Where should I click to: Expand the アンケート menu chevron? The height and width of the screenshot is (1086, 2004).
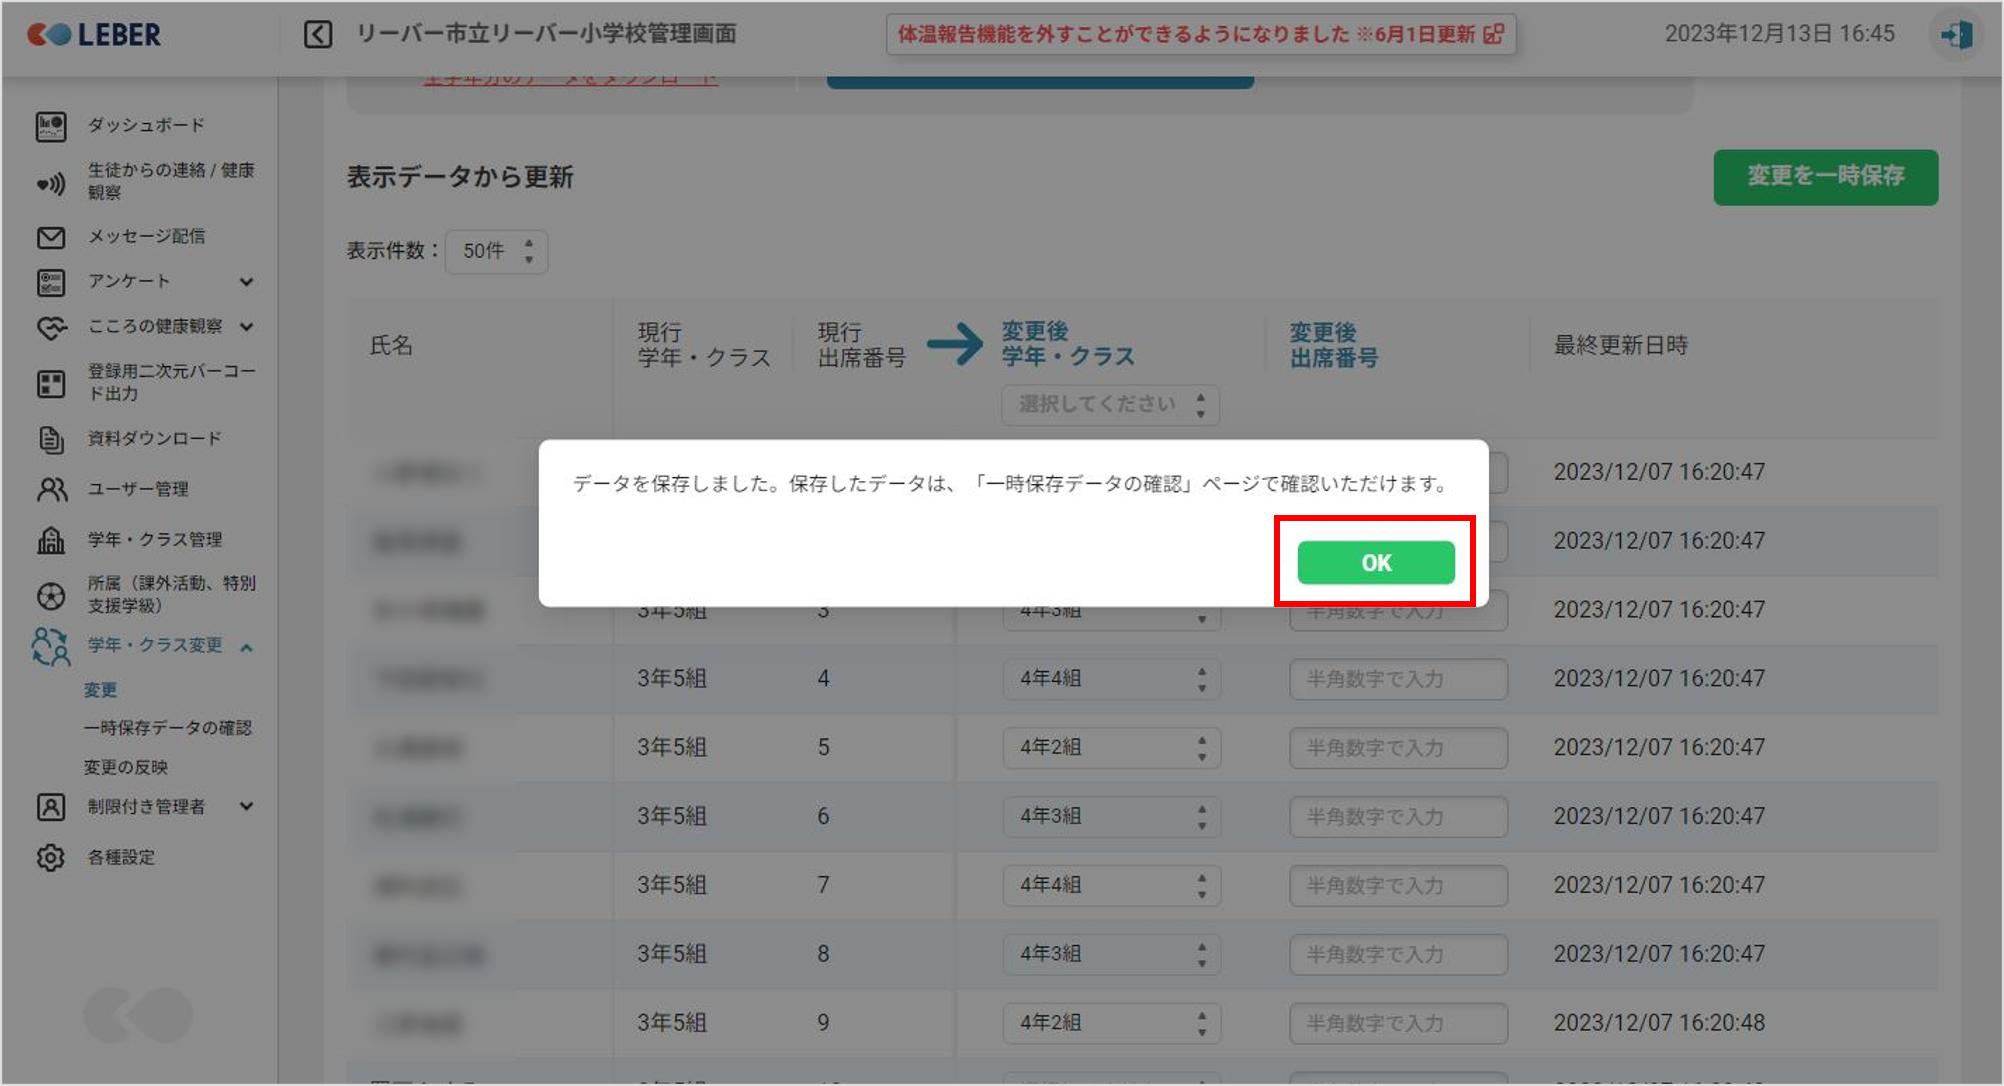246,282
